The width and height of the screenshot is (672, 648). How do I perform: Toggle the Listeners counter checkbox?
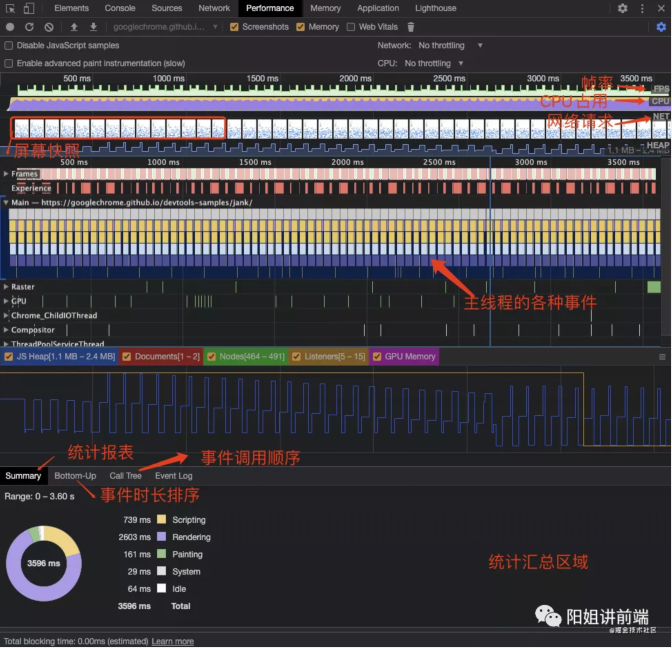(x=296, y=357)
